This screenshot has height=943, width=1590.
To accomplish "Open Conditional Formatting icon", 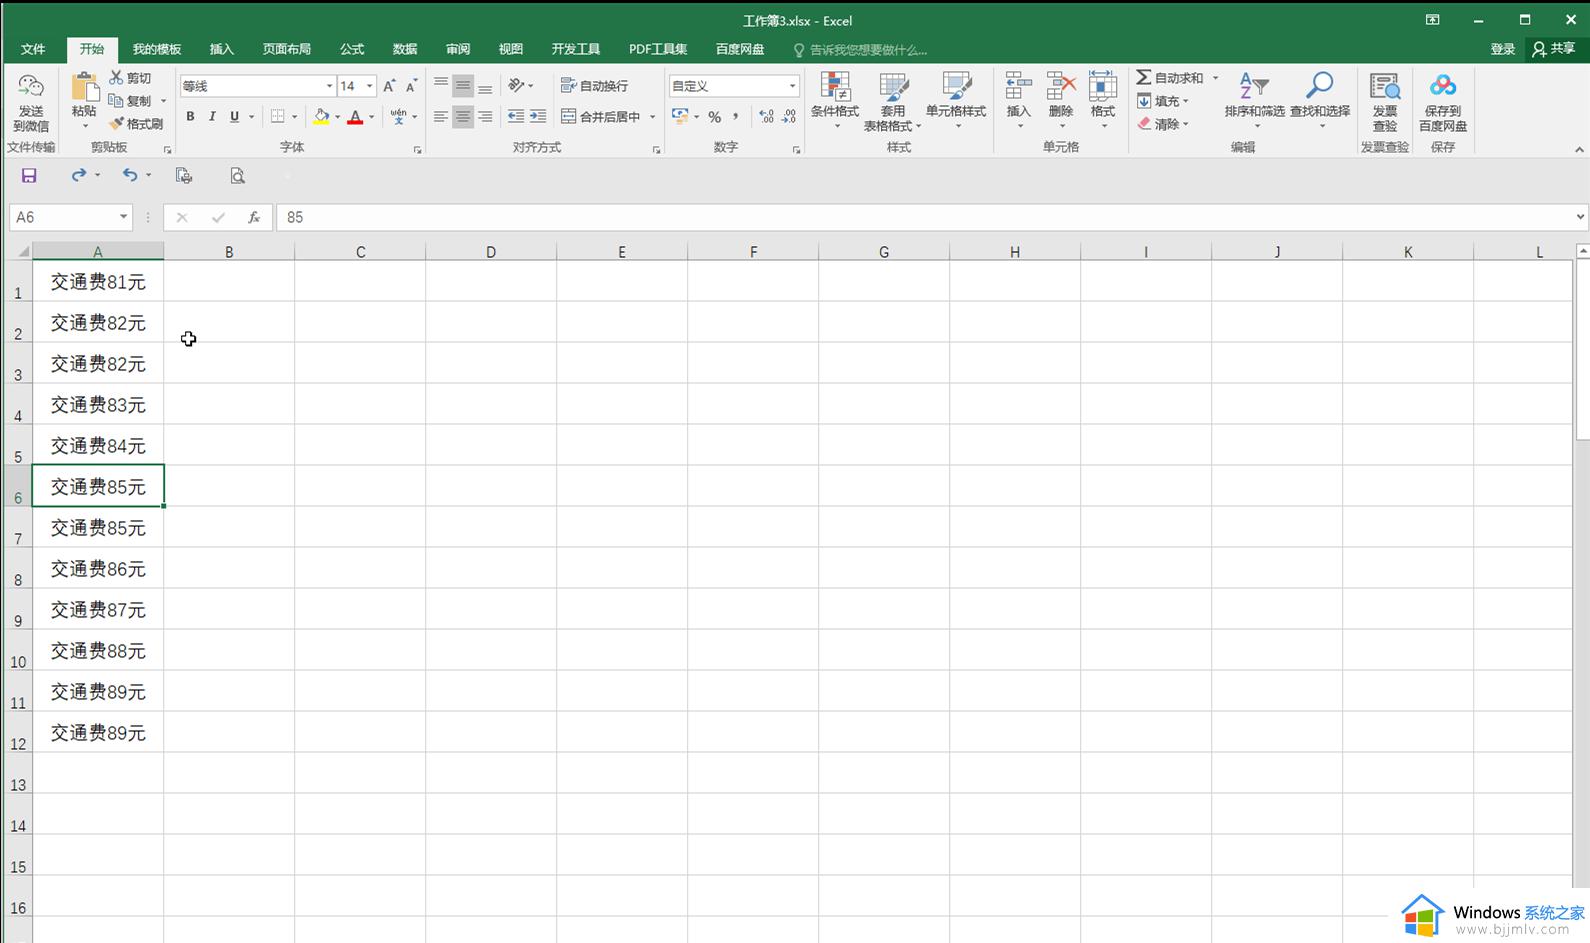I will pyautogui.click(x=835, y=87).
